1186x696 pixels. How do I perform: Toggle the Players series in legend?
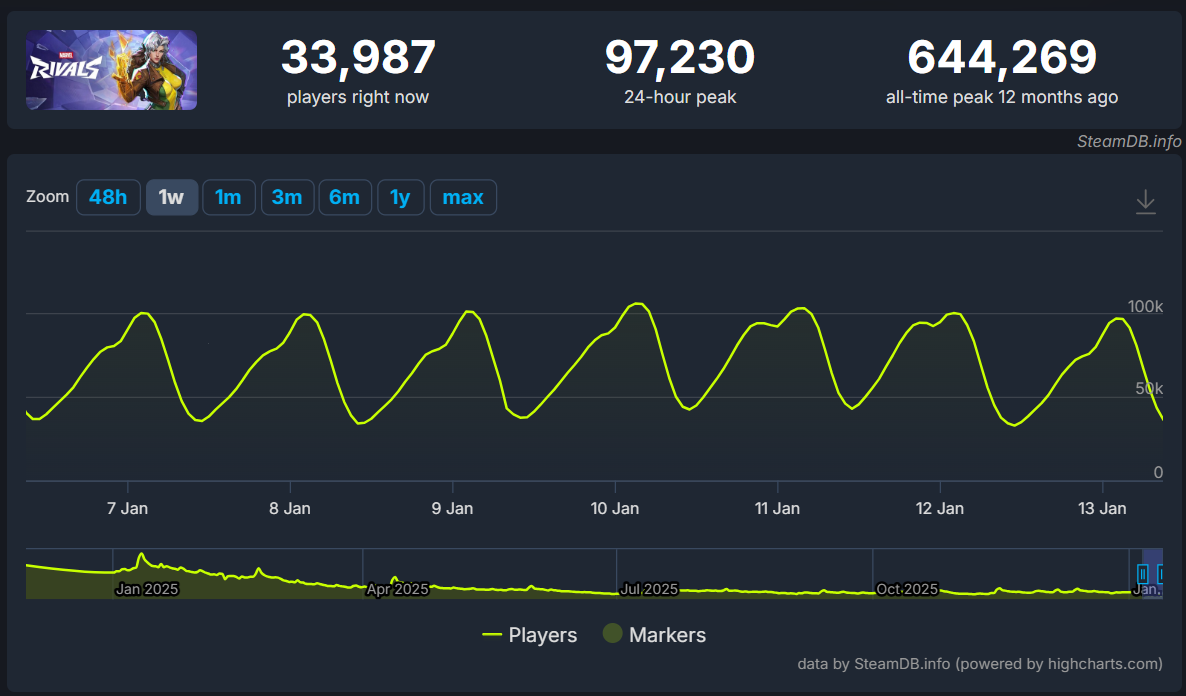point(529,635)
